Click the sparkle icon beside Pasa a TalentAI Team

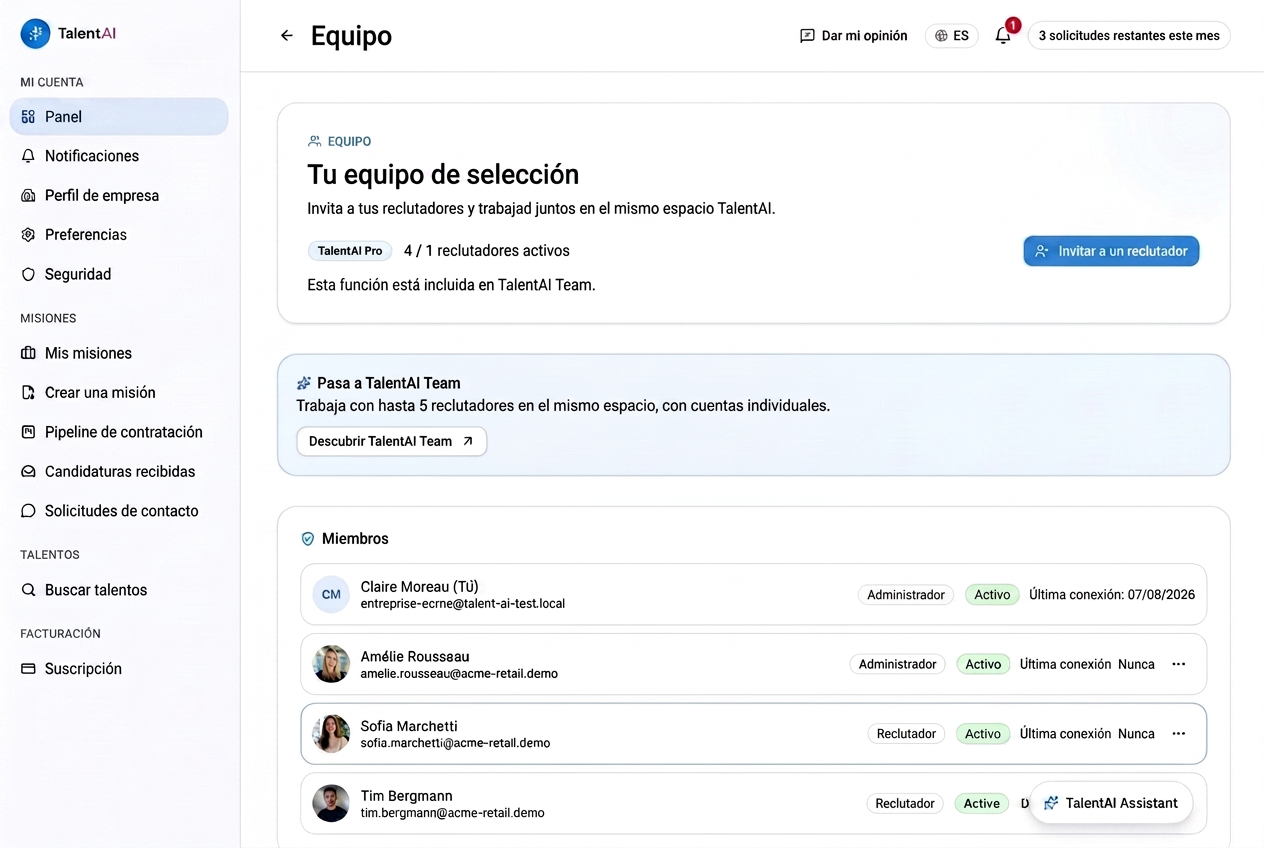click(x=304, y=383)
